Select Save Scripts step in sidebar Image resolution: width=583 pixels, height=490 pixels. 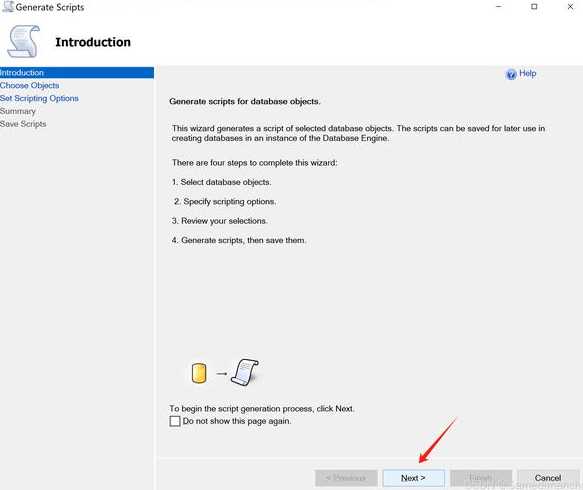[23, 124]
